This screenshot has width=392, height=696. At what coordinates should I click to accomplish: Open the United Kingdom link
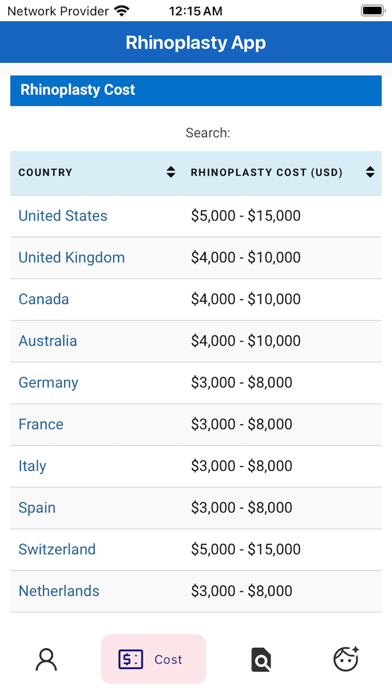(x=71, y=257)
